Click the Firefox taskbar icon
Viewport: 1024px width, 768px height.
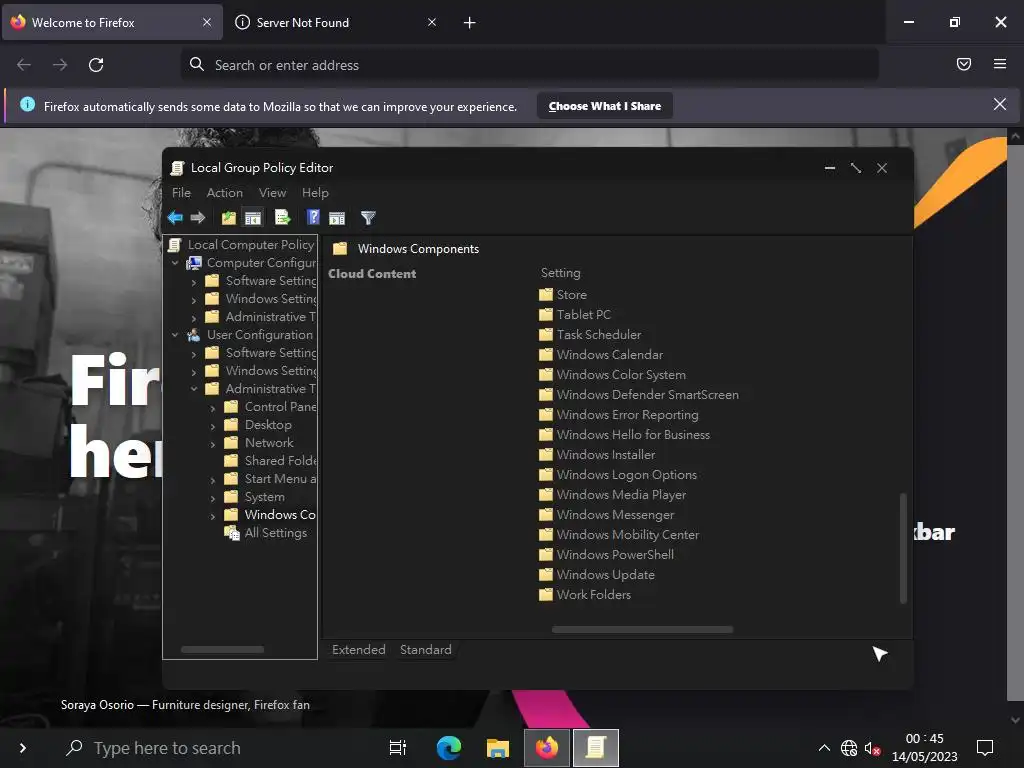click(x=547, y=747)
